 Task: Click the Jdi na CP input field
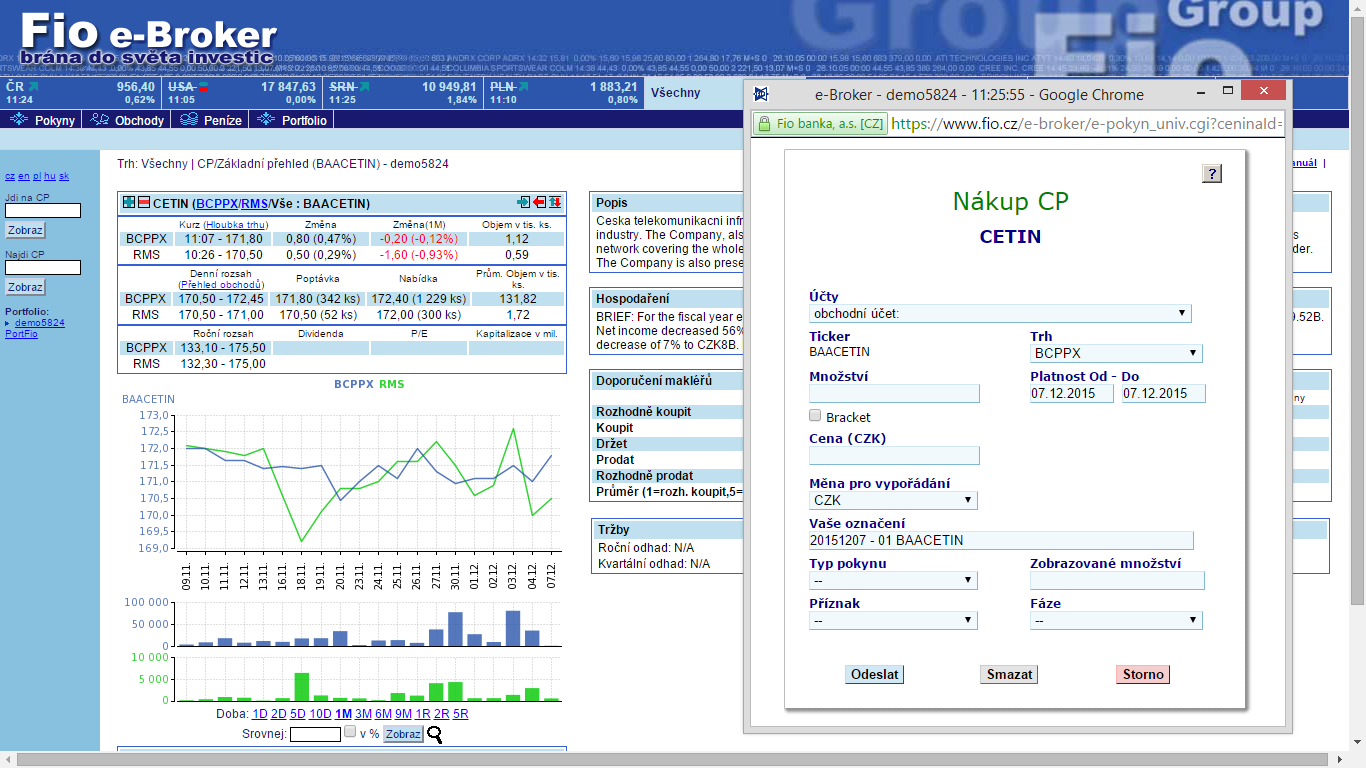[x=43, y=211]
